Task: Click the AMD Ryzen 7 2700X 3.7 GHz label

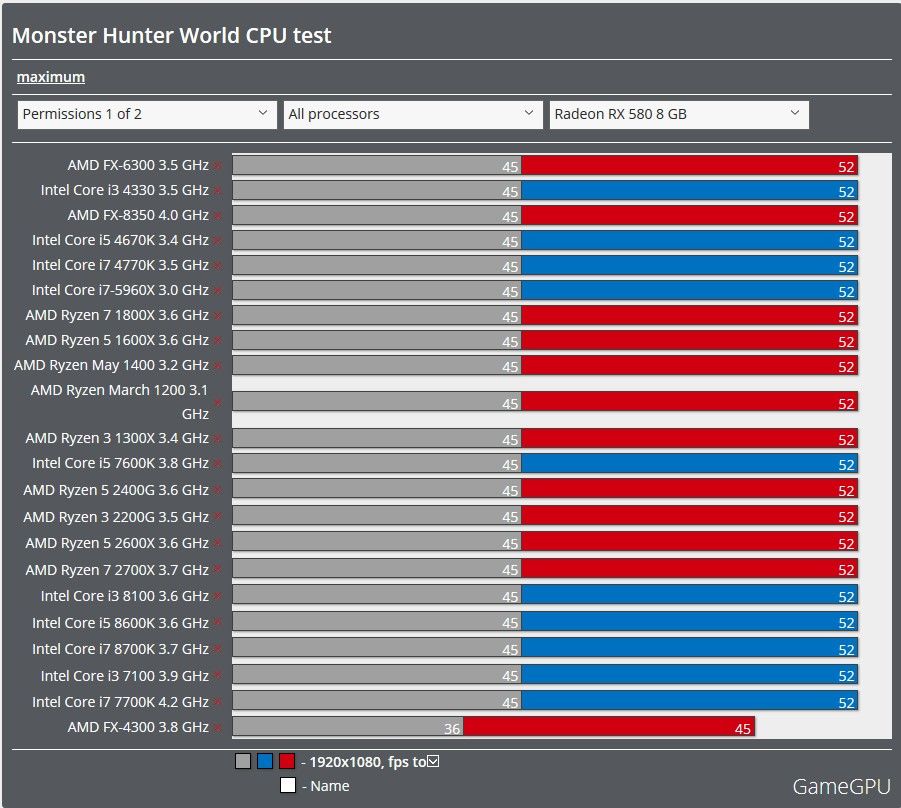Action: point(117,570)
